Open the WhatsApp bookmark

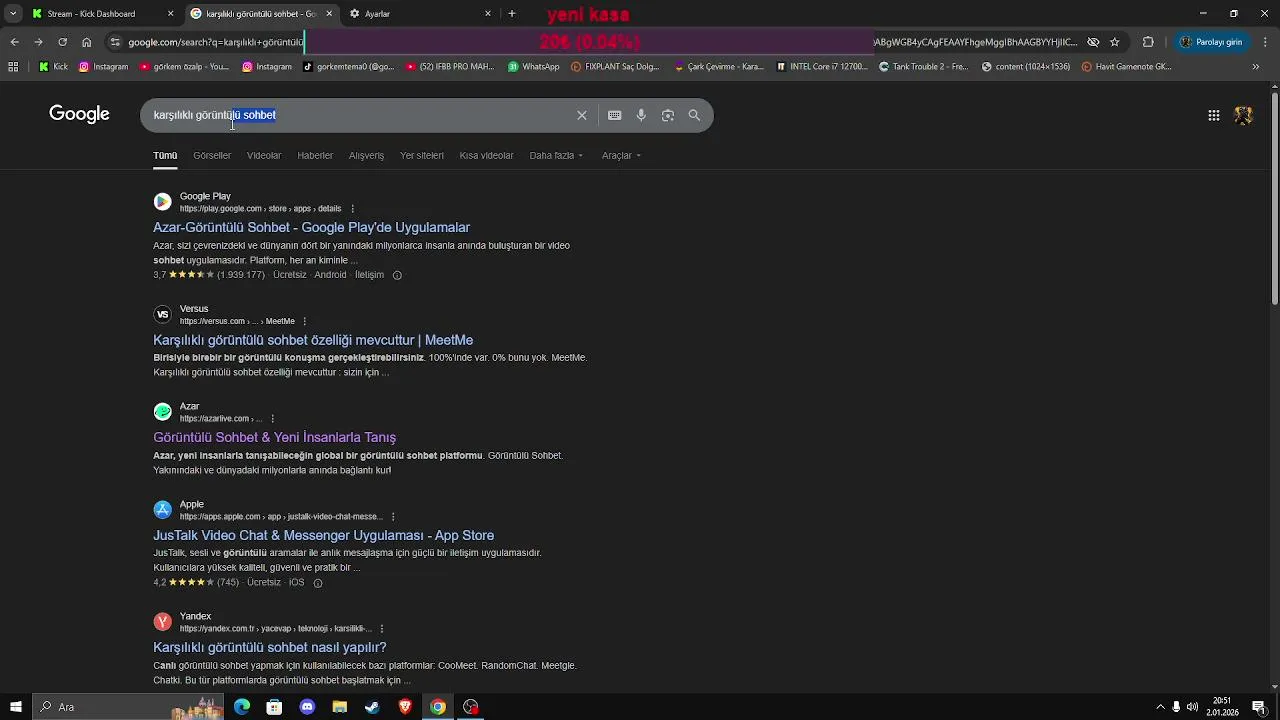pyautogui.click(x=534, y=67)
